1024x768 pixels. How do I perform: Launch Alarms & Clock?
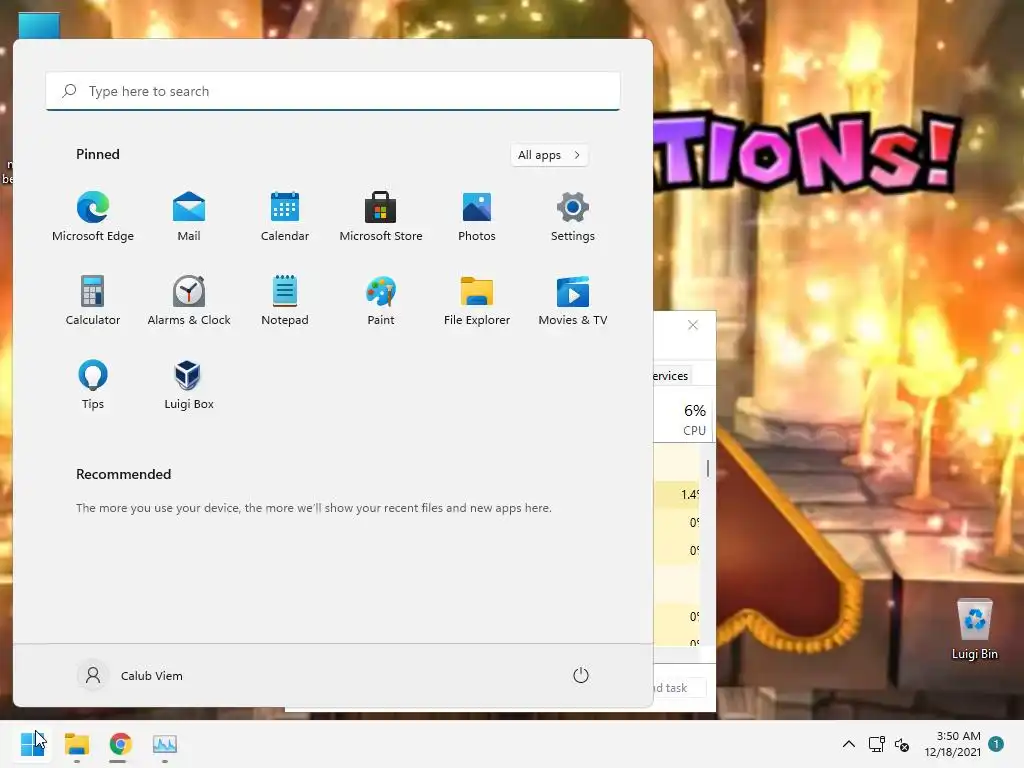click(189, 300)
